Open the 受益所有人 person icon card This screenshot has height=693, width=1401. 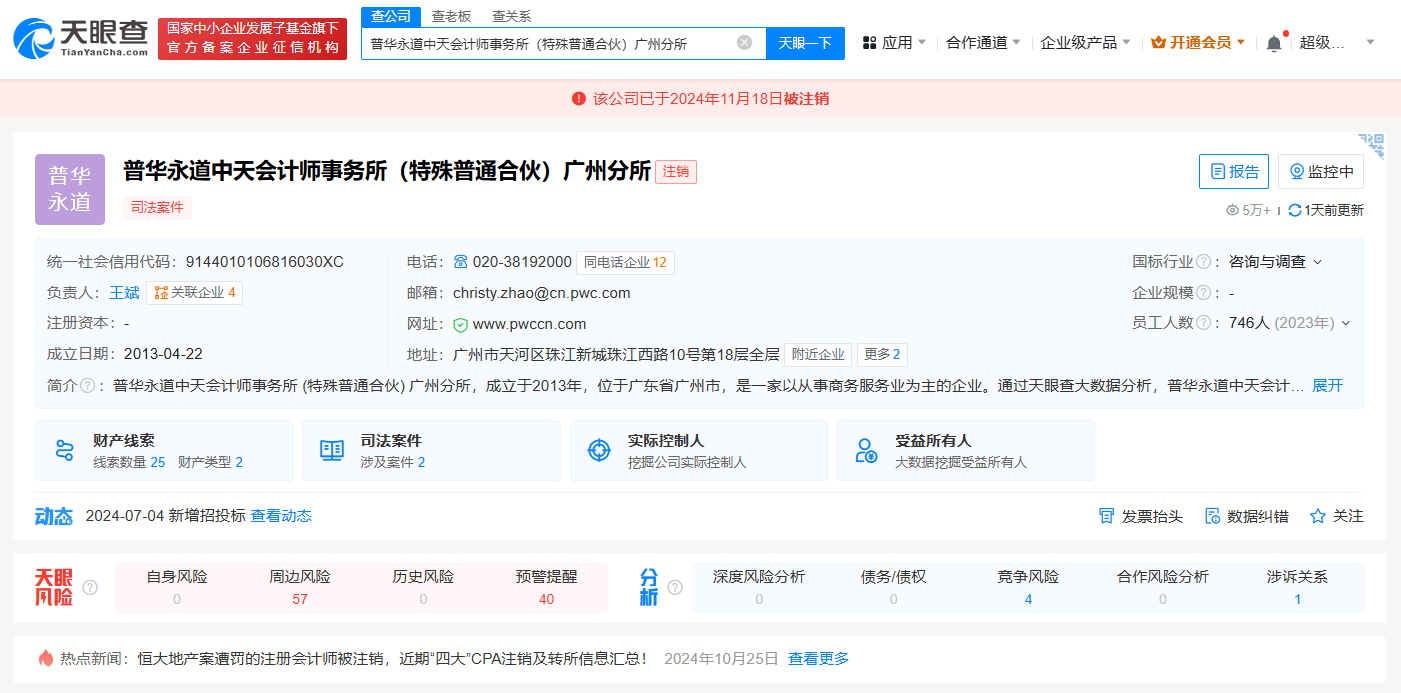[x=866, y=450]
